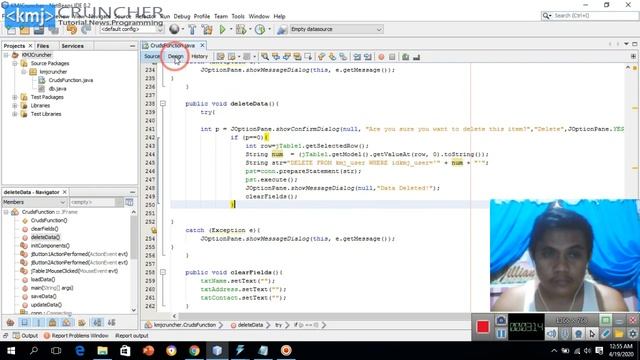Image resolution: width=640 pixels, height=360 pixels.
Task: Open the Files panel tab
Action: [x=43, y=46]
